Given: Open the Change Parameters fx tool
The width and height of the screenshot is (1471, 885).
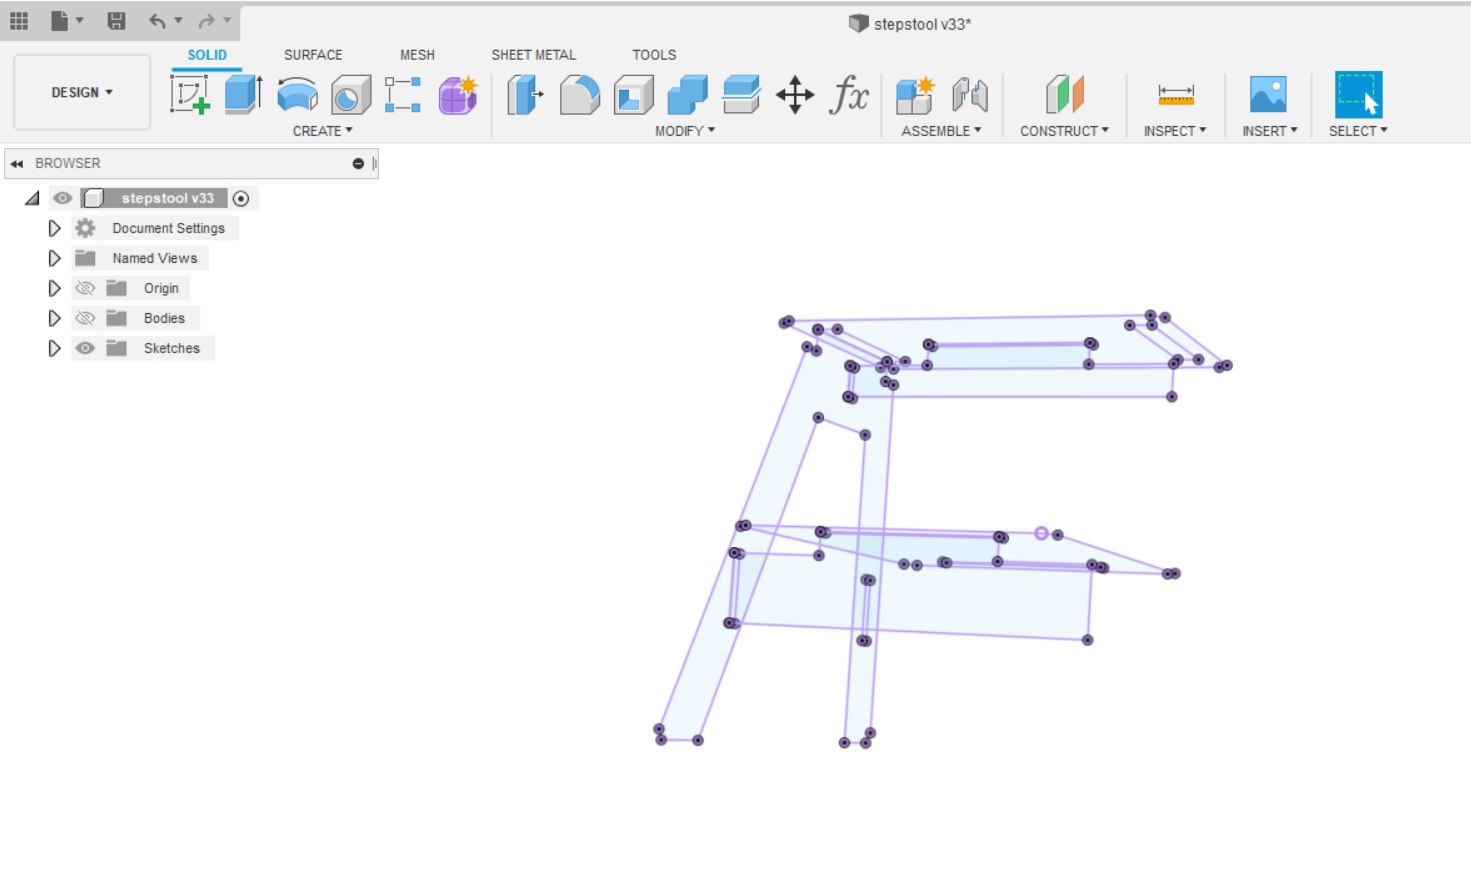Looking at the screenshot, I should 850,95.
